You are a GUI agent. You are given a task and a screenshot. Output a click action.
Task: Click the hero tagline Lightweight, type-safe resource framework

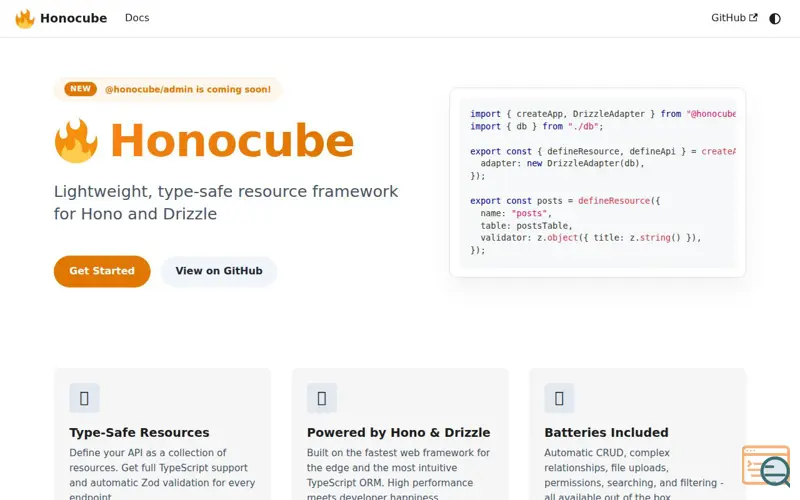226,203
